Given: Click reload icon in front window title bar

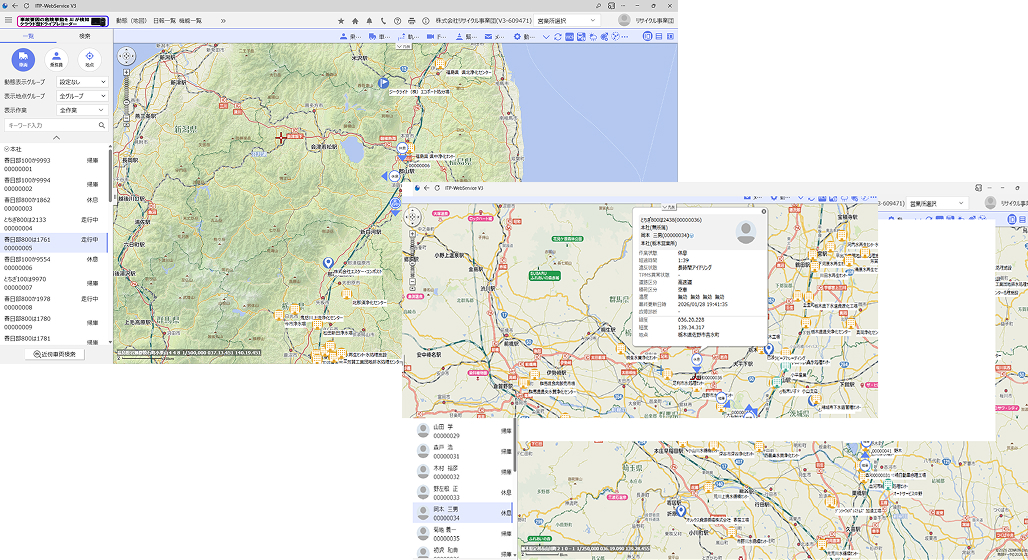Looking at the screenshot, I should tap(437, 188).
